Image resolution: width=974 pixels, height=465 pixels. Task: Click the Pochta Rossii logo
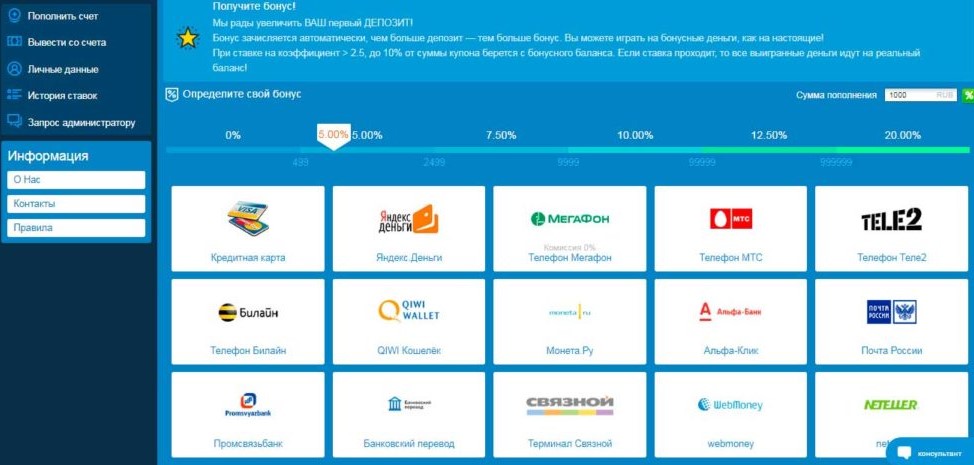891,312
